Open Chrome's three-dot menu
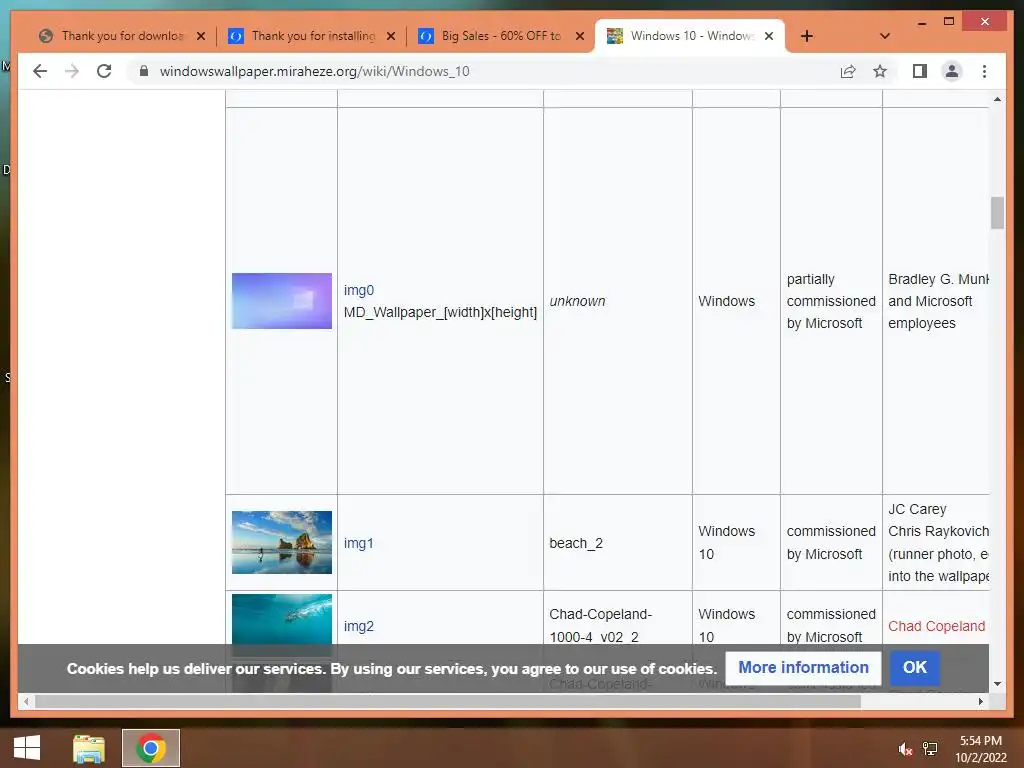The image size is (1024, 768). (984, 71)
